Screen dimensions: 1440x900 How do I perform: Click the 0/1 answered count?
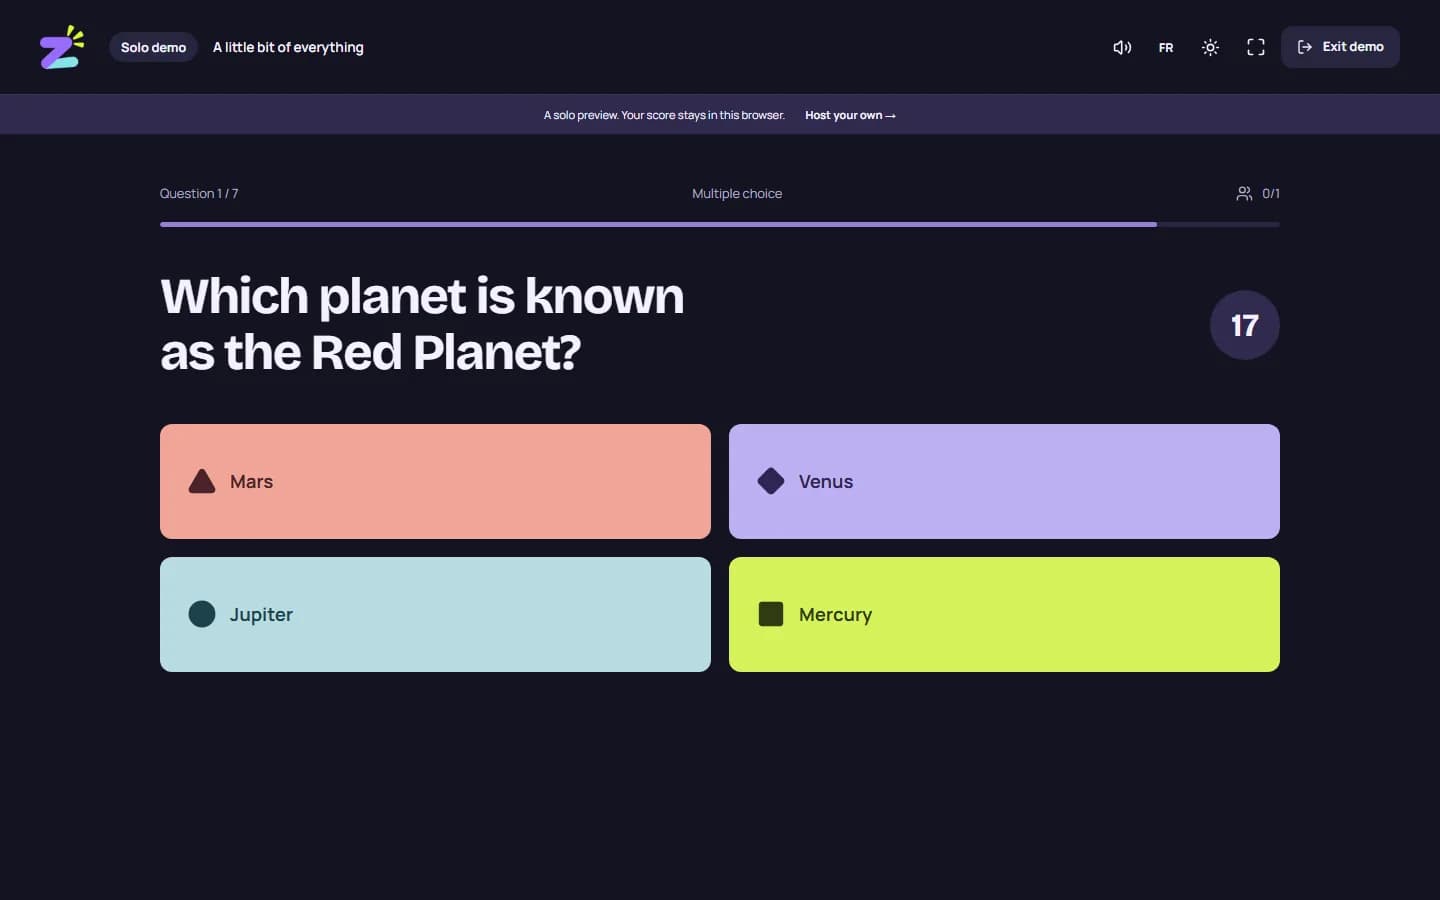tap(1271, 194)
